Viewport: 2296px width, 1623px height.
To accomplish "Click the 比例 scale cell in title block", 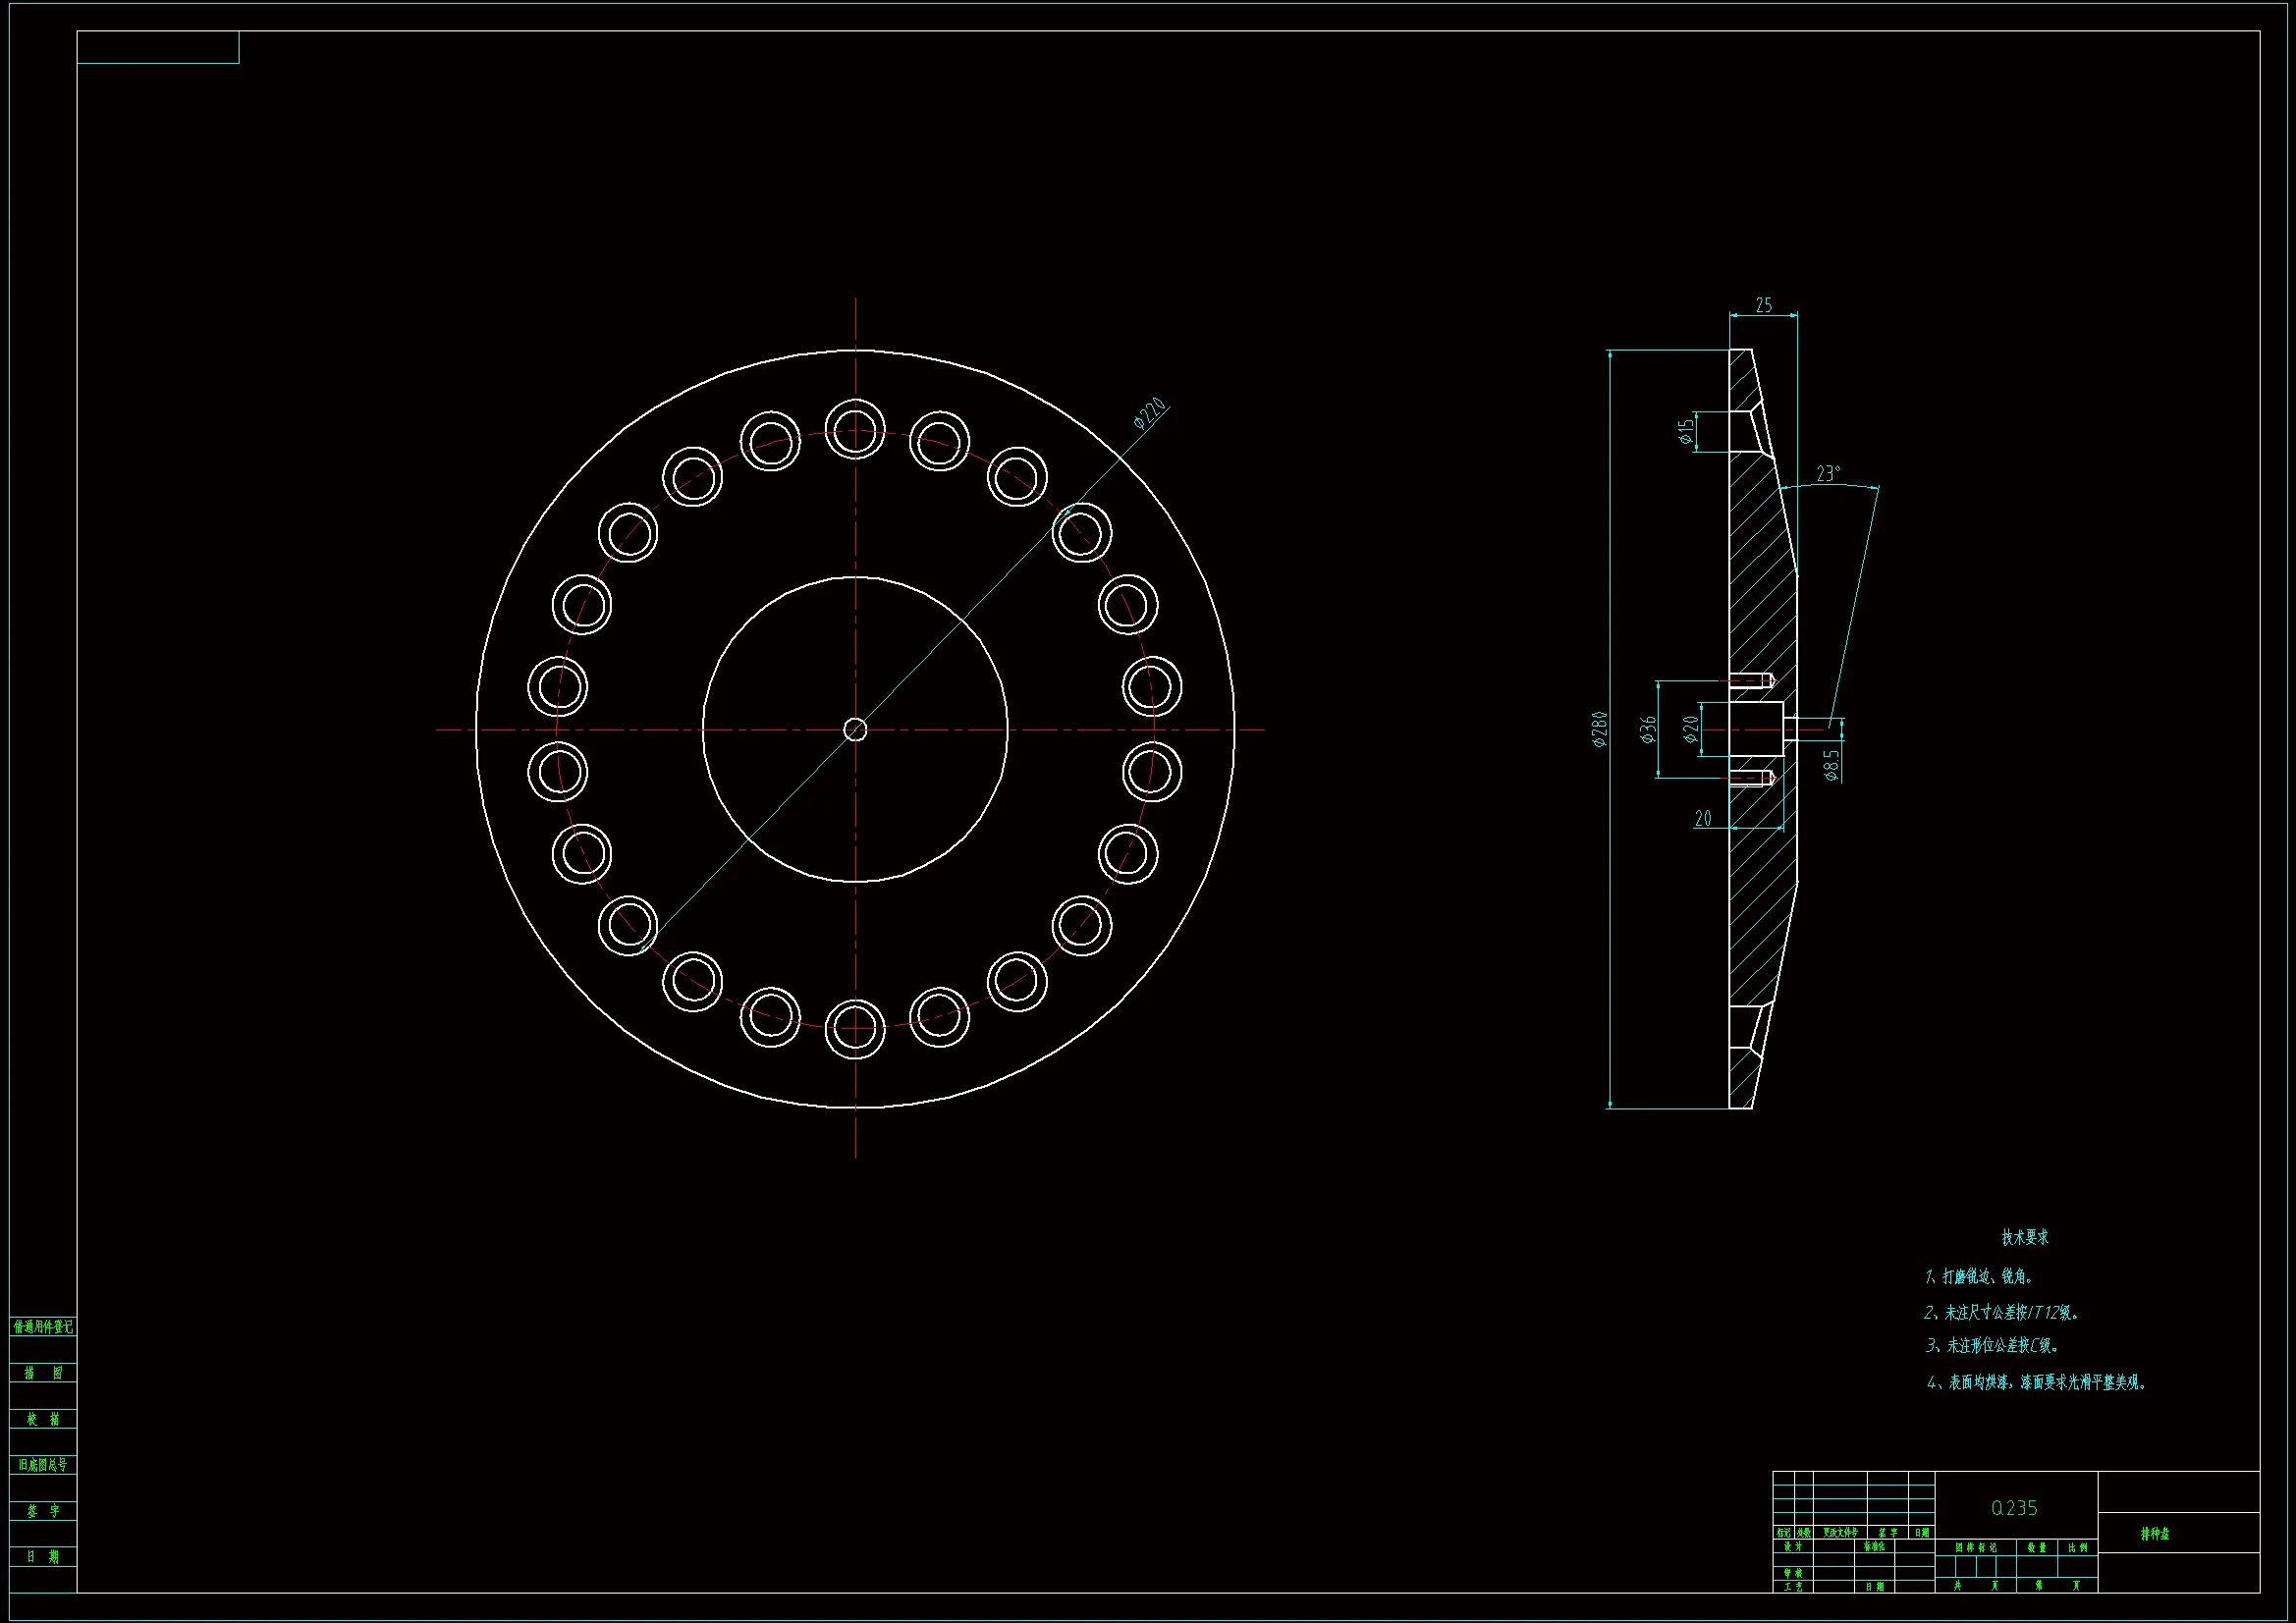I will (2078, 1548).
